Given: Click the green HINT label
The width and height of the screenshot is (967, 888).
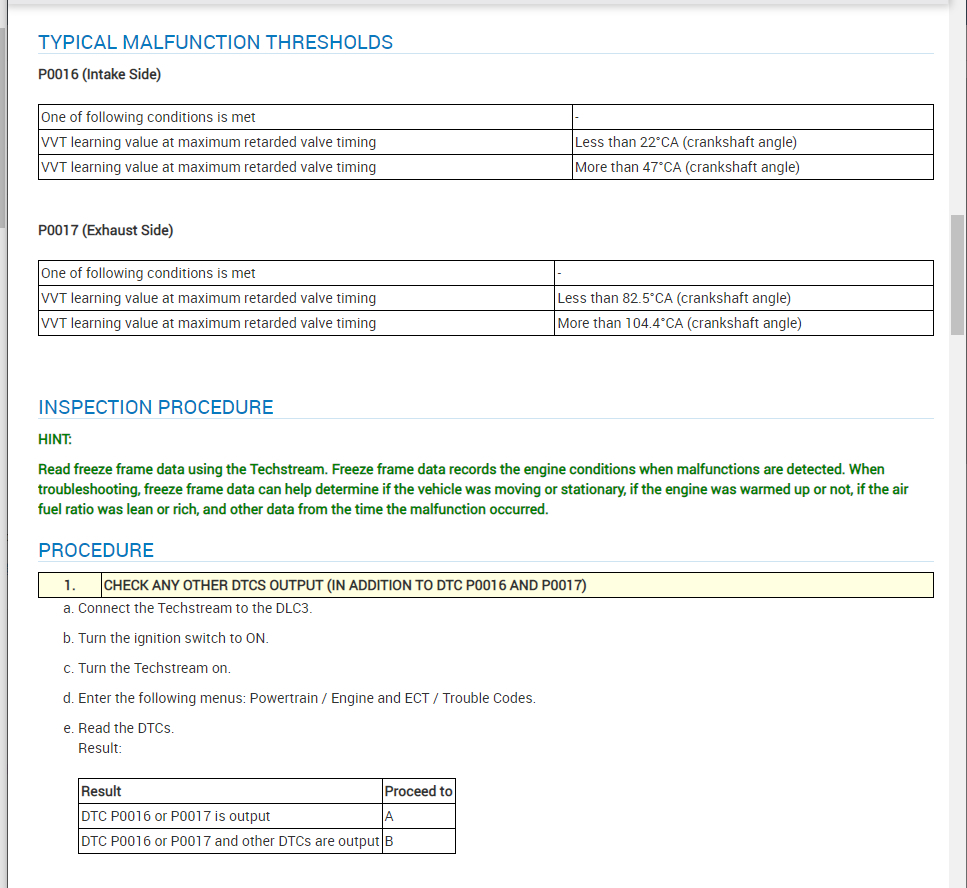Looking at the screenshot, I should point(55,439).
